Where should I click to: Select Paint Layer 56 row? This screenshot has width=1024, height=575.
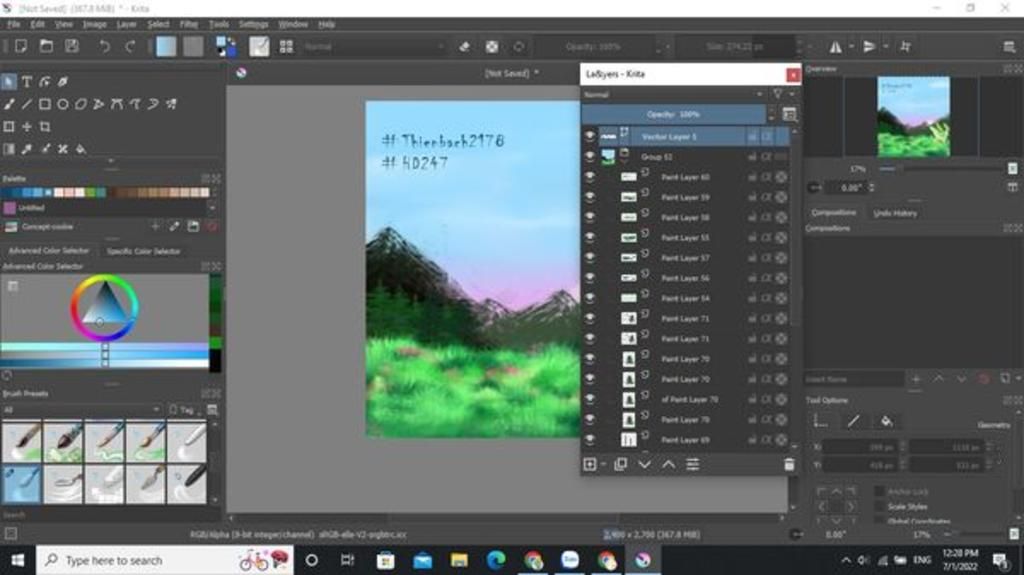[x=686, y=278]
